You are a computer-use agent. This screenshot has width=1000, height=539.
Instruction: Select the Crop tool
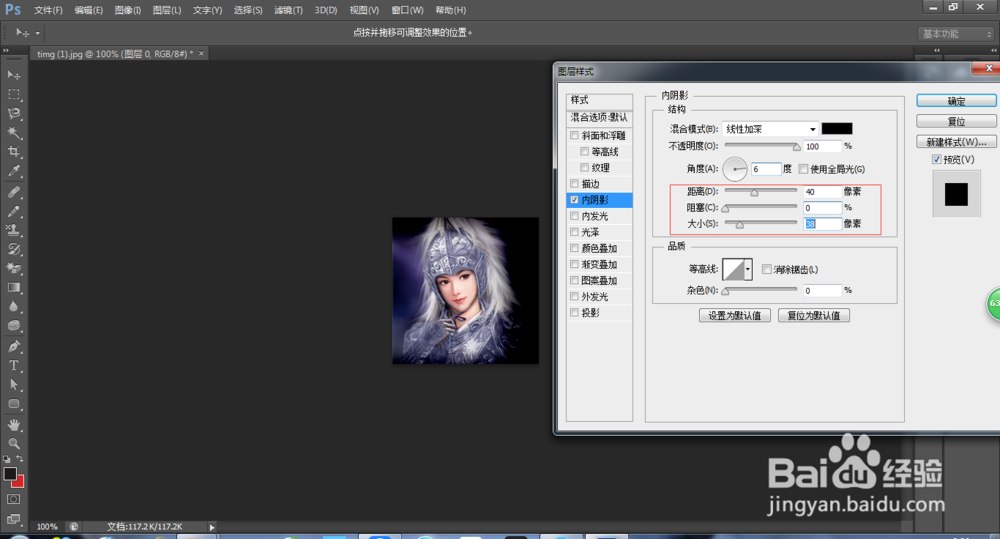point(13,152)
